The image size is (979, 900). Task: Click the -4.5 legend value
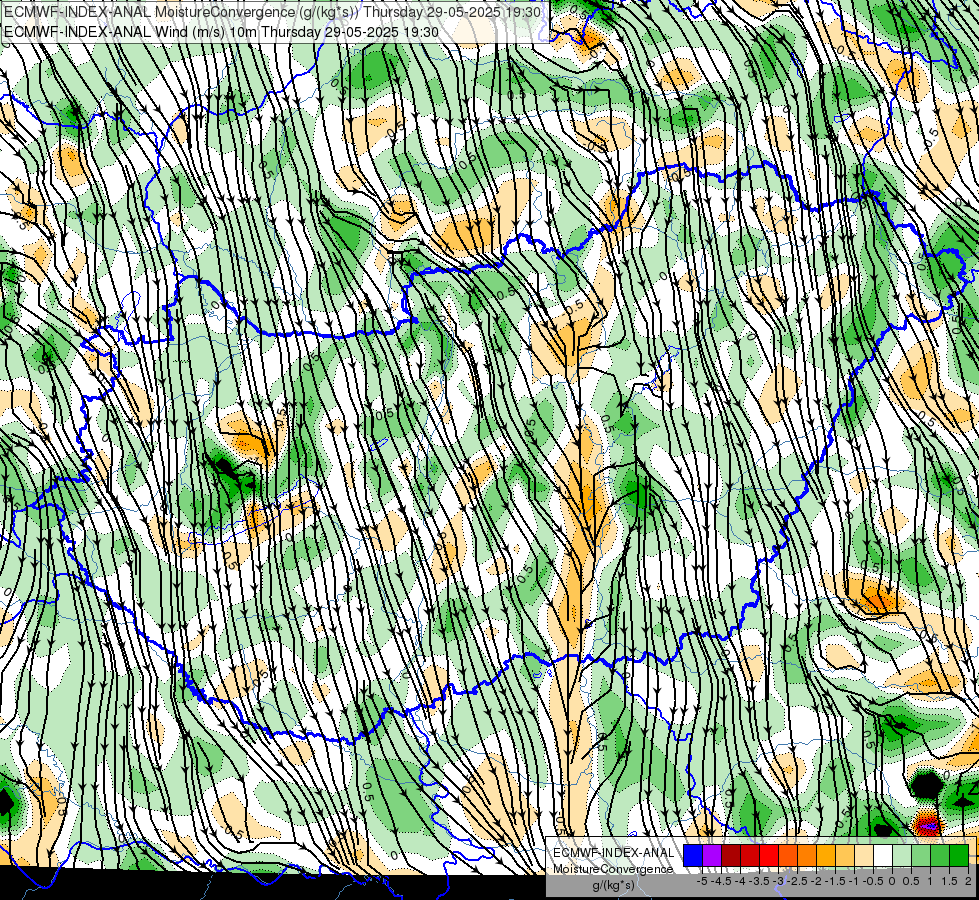(x=721, y=881)
